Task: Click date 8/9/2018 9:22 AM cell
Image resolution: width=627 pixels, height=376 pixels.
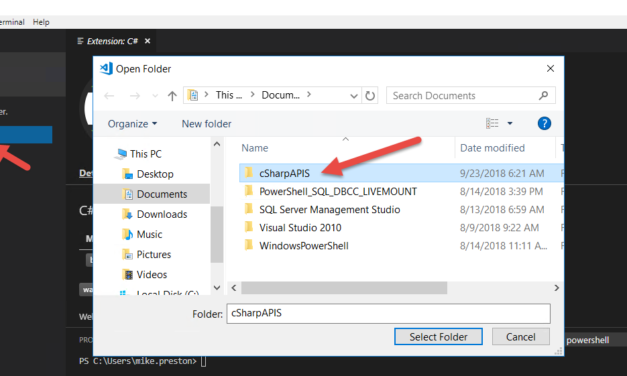Action: coord(499,228)
